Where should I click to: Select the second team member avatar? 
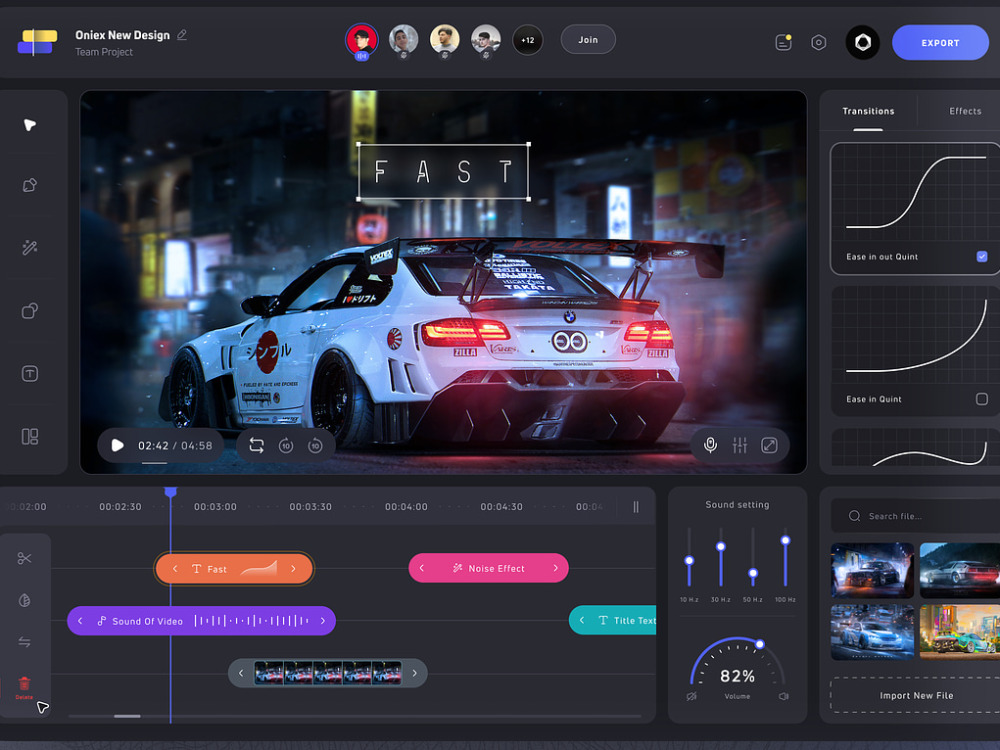[403, 40]
